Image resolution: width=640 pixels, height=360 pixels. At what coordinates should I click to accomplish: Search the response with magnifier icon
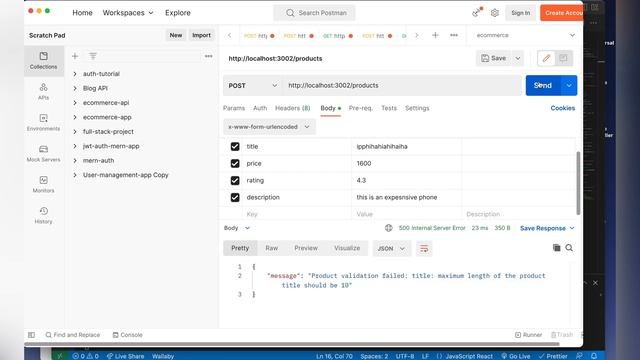(569, 248)
